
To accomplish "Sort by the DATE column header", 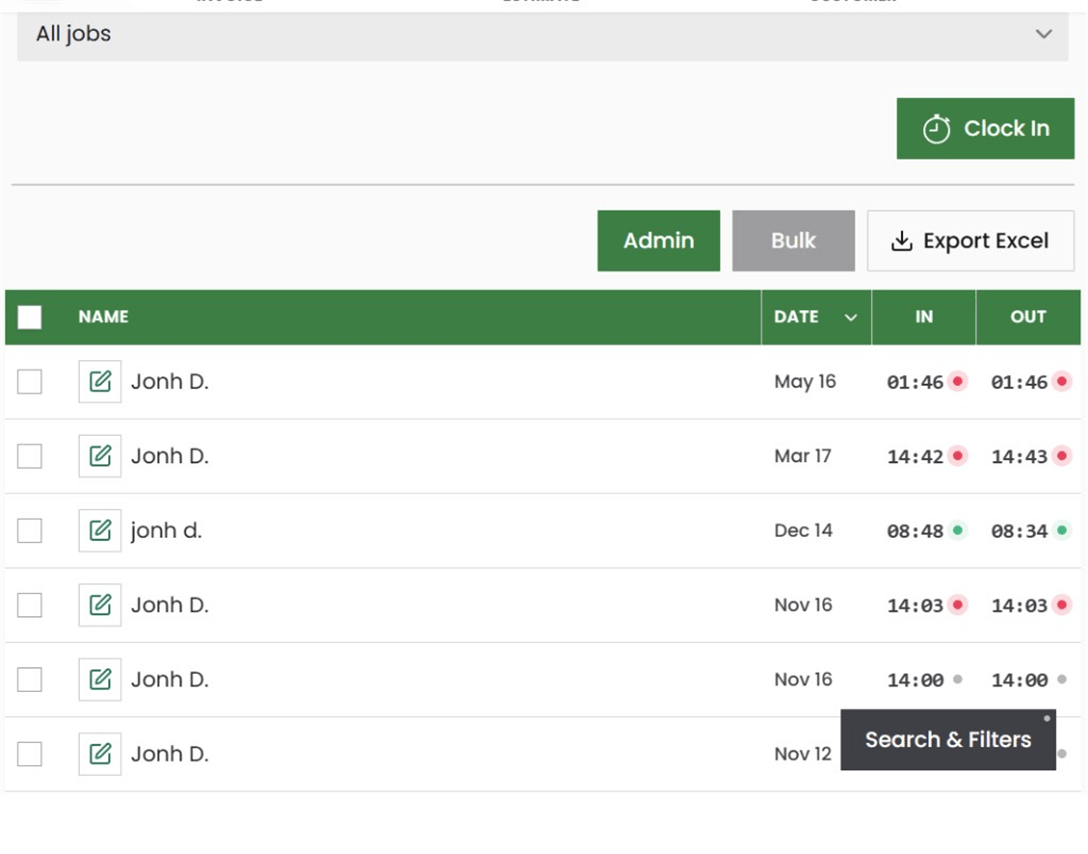I will (816, 317).
